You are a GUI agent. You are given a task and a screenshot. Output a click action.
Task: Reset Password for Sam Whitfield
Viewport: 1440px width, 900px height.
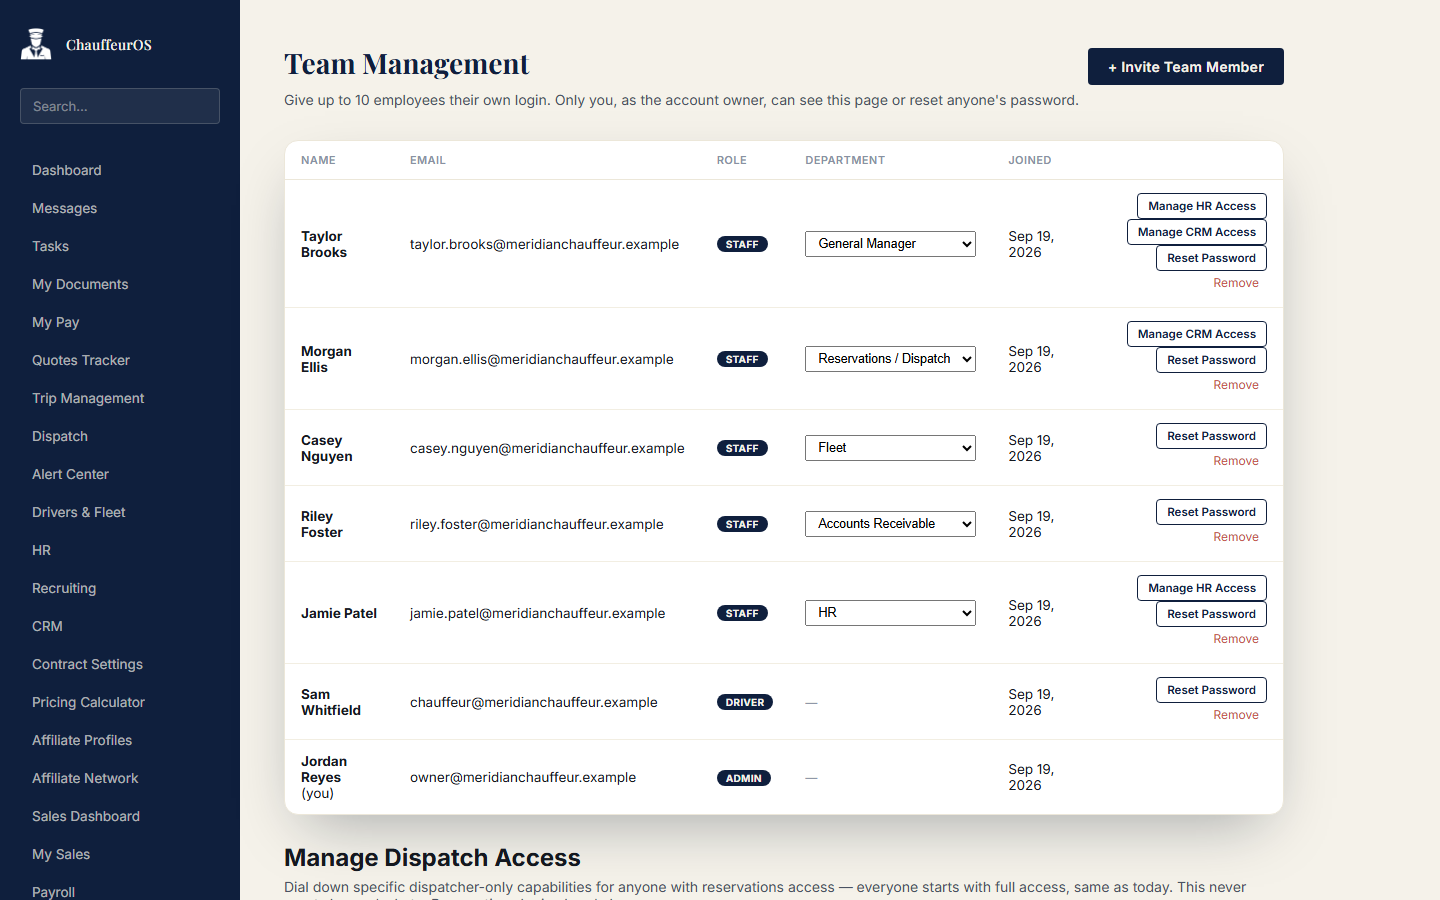(x=1211, y=690)
